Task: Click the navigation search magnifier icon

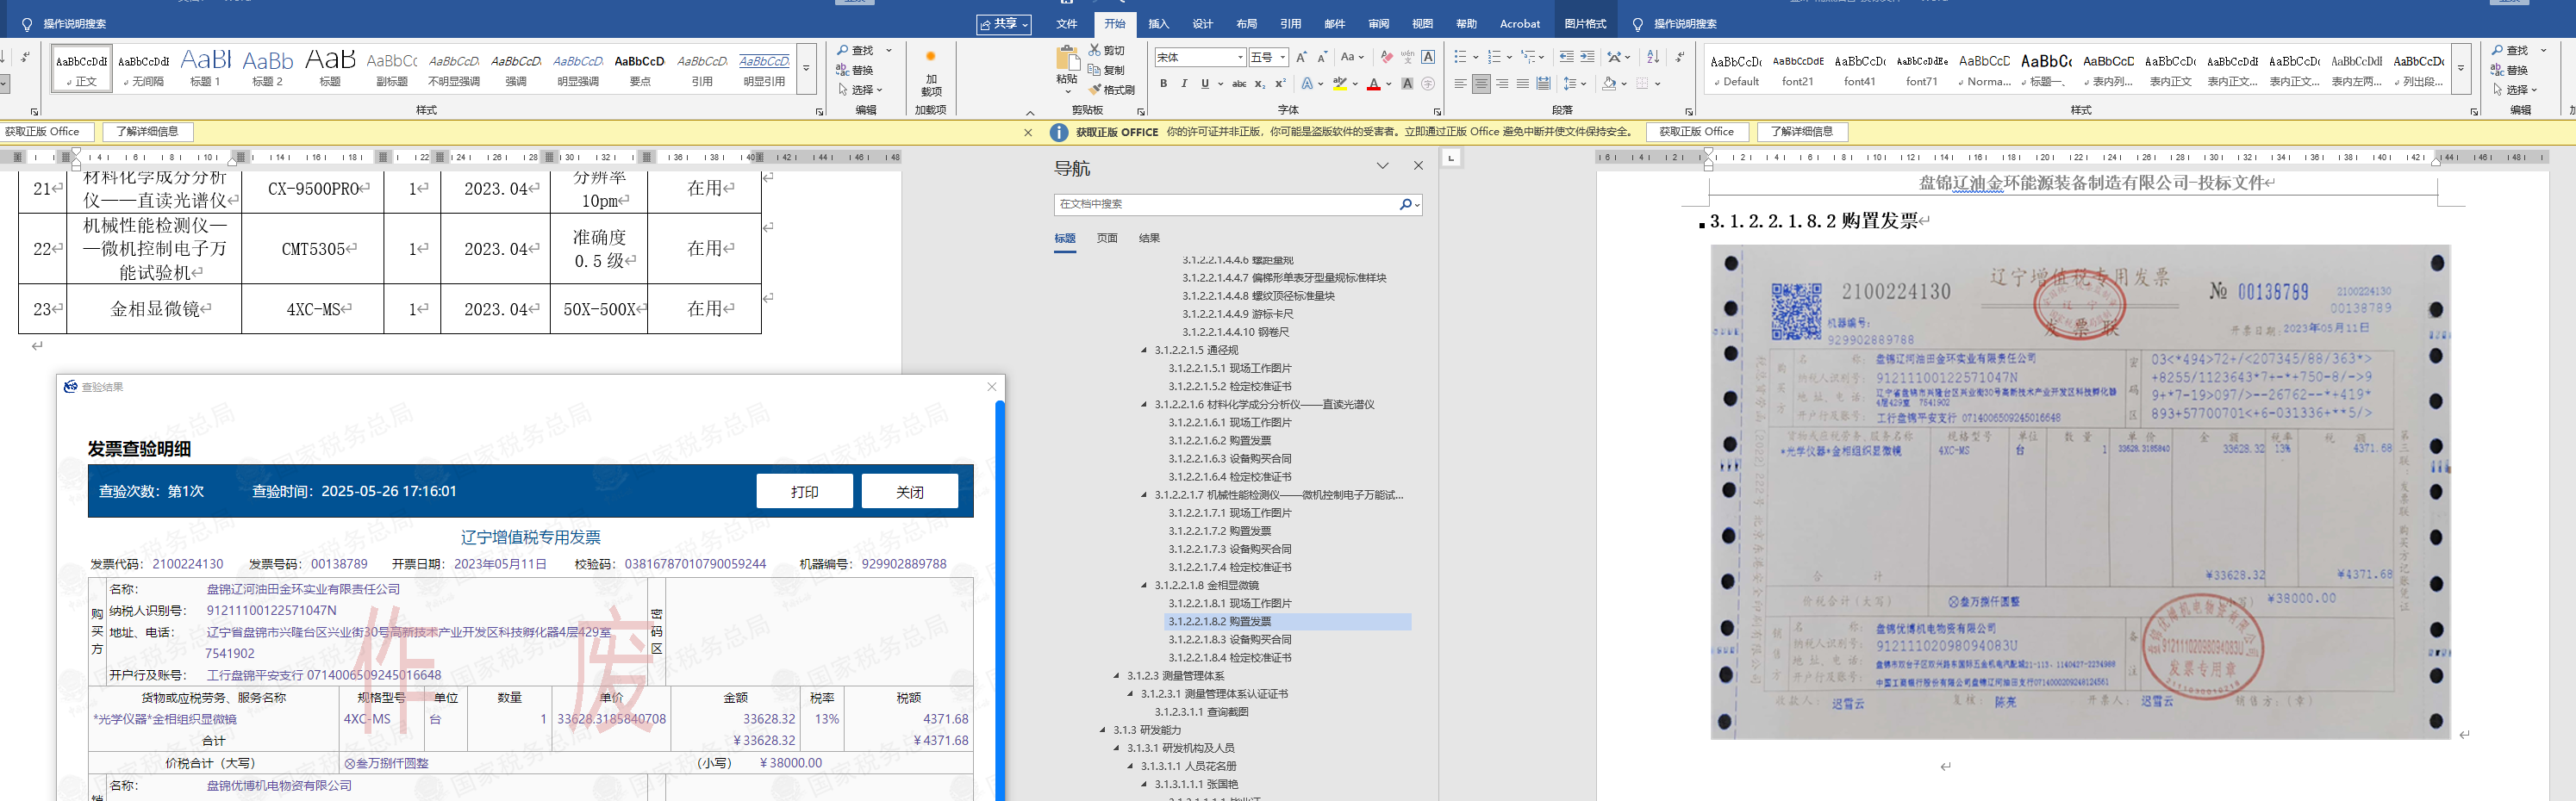Action: pos(1405,204)
